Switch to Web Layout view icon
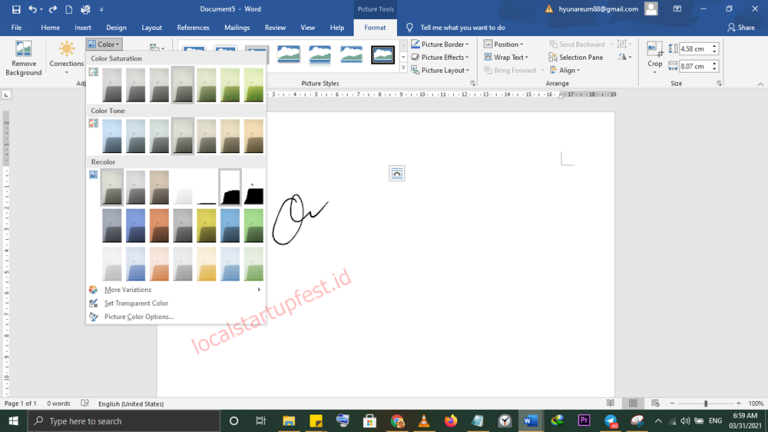The width and height of the screenshot is (768, 432). coord(655,403)
